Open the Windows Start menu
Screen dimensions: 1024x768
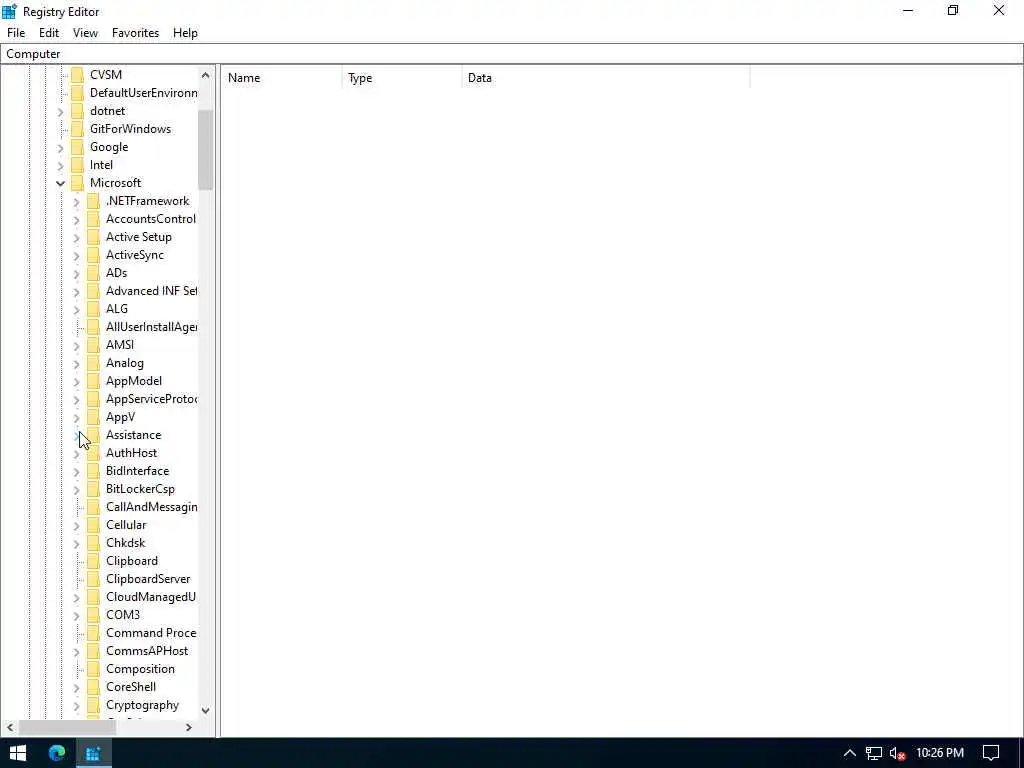point(18,753)
